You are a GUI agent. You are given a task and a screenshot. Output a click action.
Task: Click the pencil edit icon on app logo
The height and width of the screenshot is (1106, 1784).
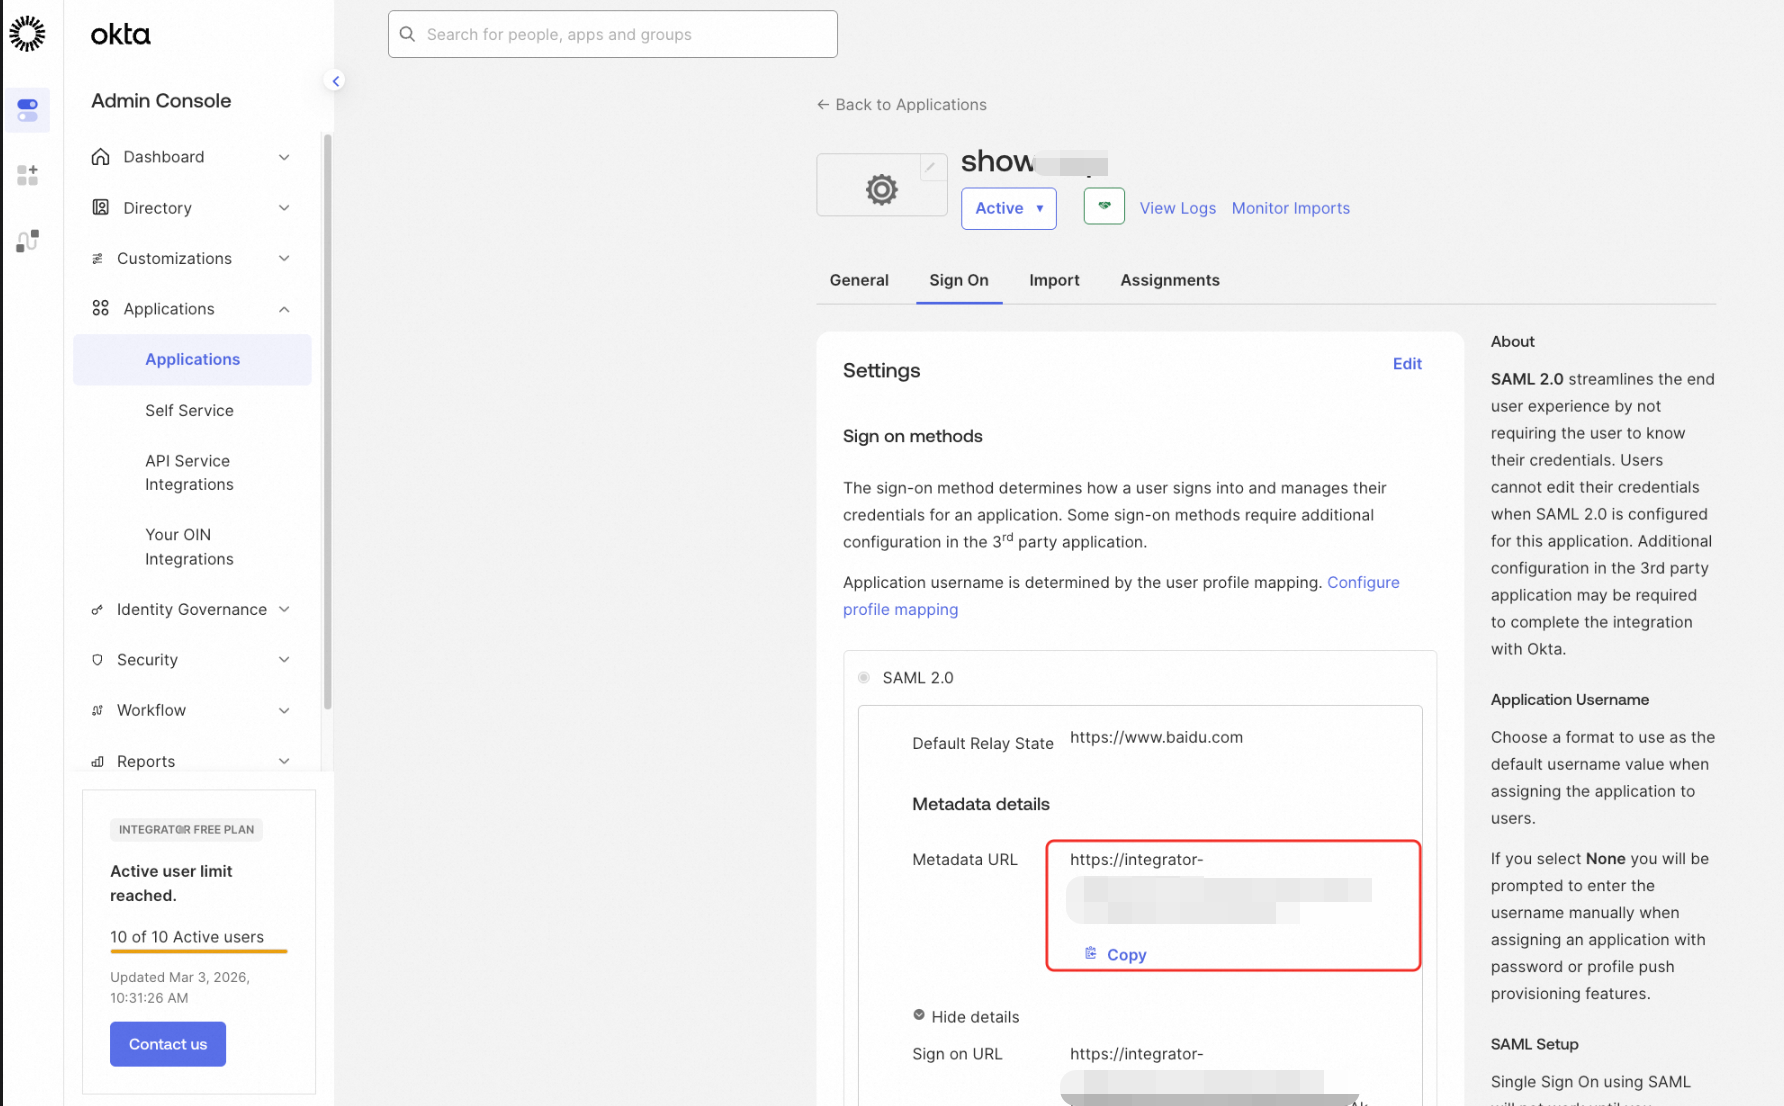pyautogui.click(x=930, y=168)
